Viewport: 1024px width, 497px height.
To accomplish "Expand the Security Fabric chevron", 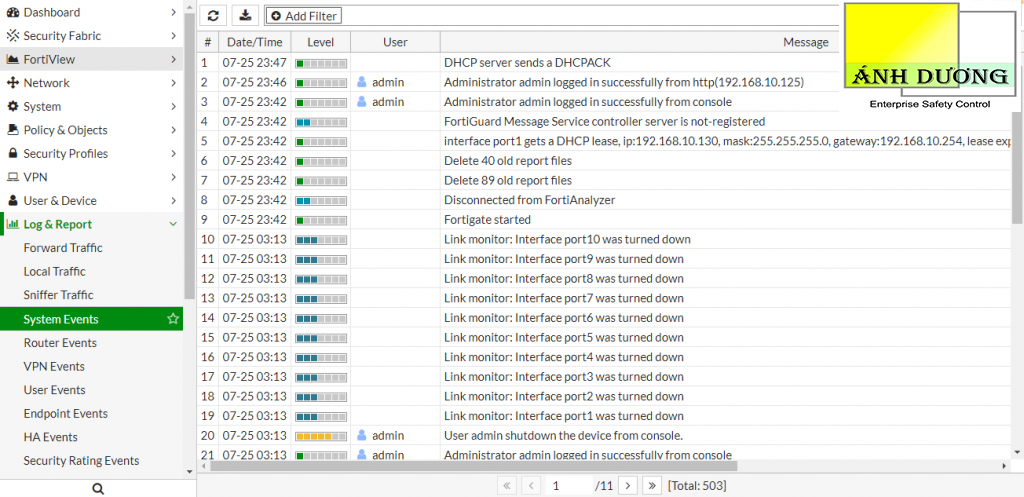I will [x=173, y=36].
